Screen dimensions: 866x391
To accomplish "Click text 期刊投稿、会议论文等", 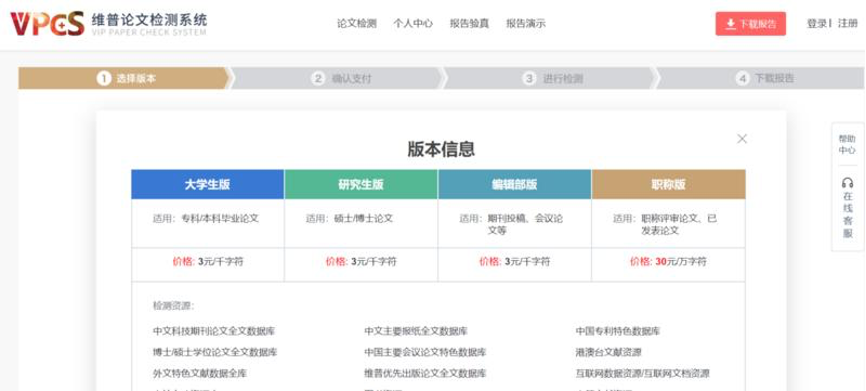I will 525,224.
